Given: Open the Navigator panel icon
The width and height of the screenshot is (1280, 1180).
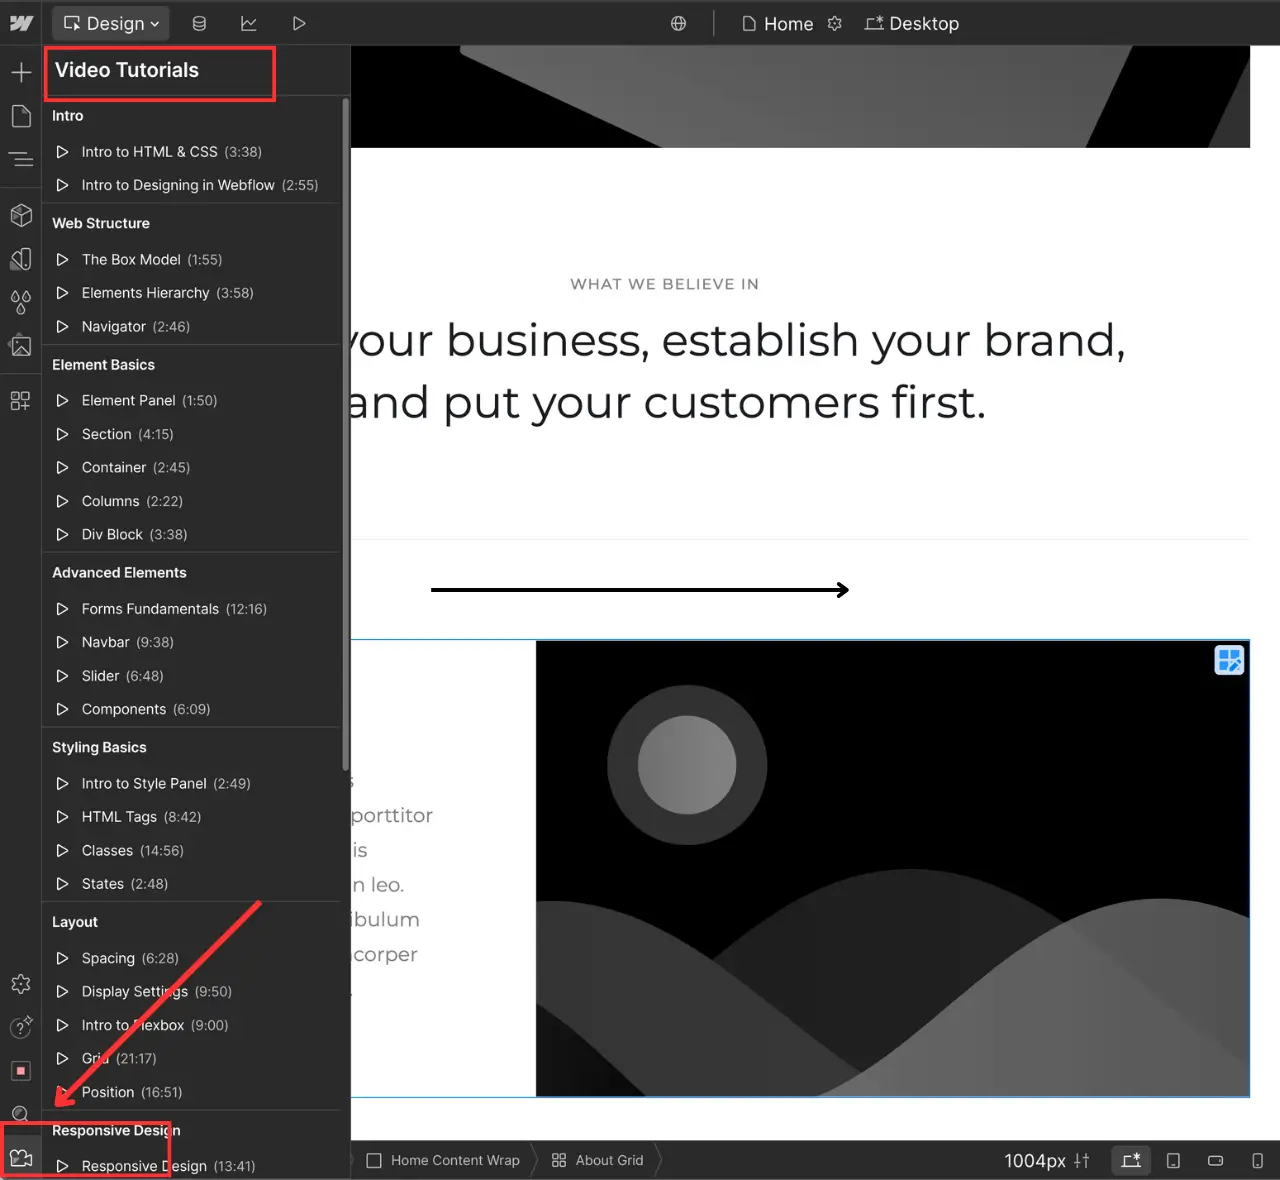Looking at the screenshot, I should pos(21,159).
